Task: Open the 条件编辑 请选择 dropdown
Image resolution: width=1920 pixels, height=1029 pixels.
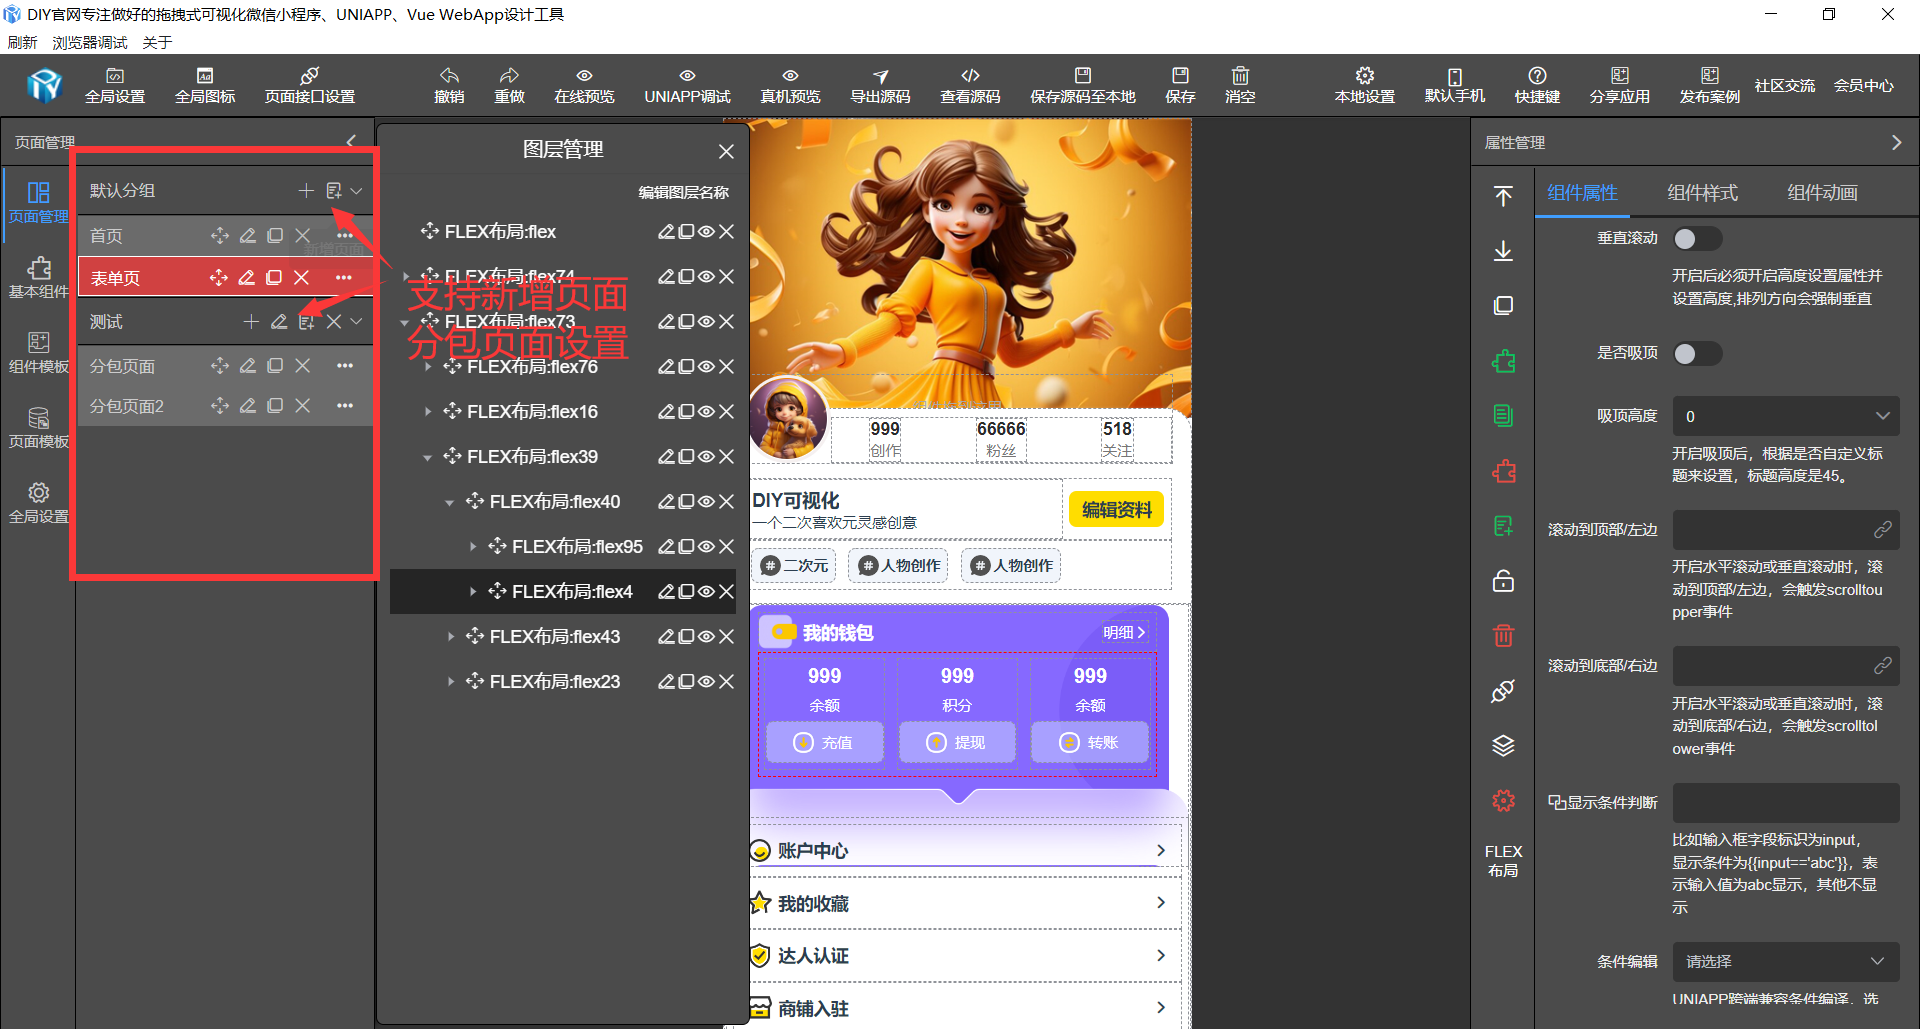Action: (1786, 961)
